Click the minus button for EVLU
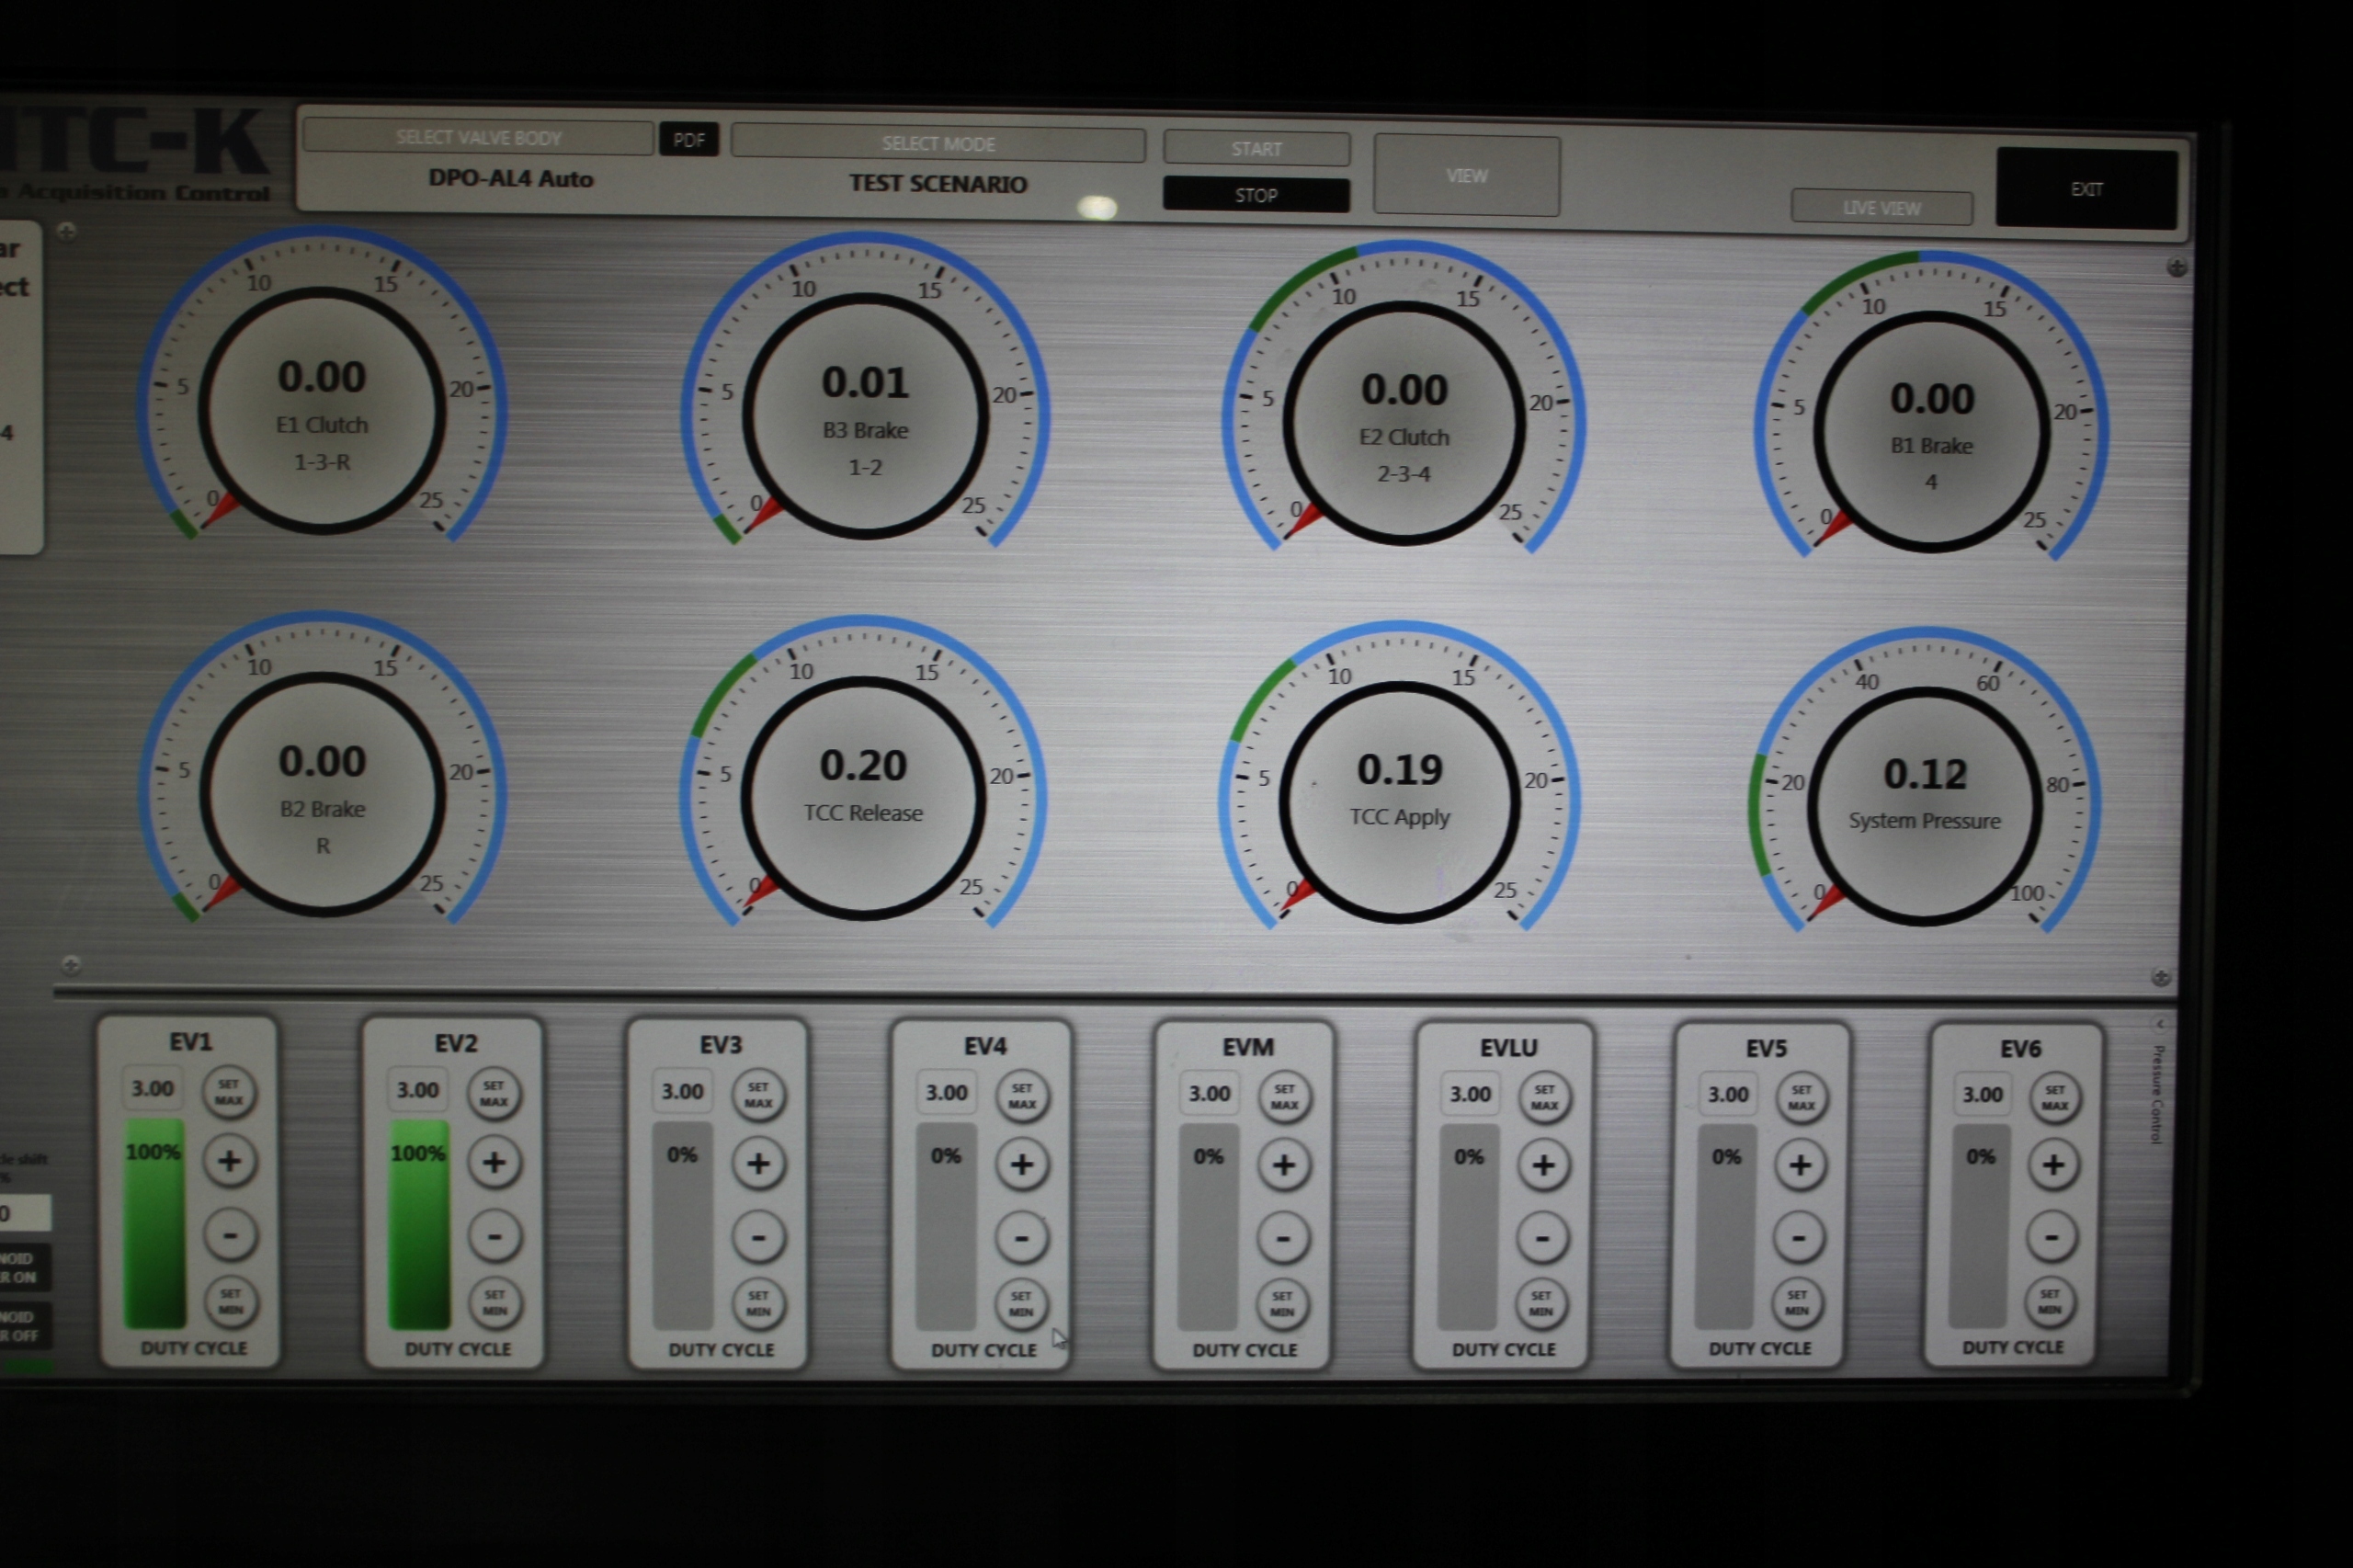Viewport: 2353px width, 1568px height. (x=1542, y=1239)
